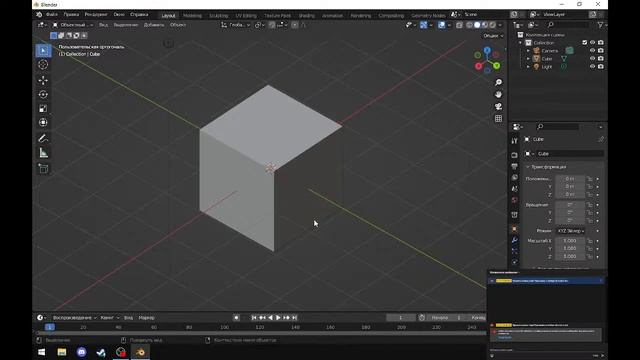The image size is (640, 360).
Task: Open the XYZ Euler rotation mode dropdown
Action: click(570, 231)
